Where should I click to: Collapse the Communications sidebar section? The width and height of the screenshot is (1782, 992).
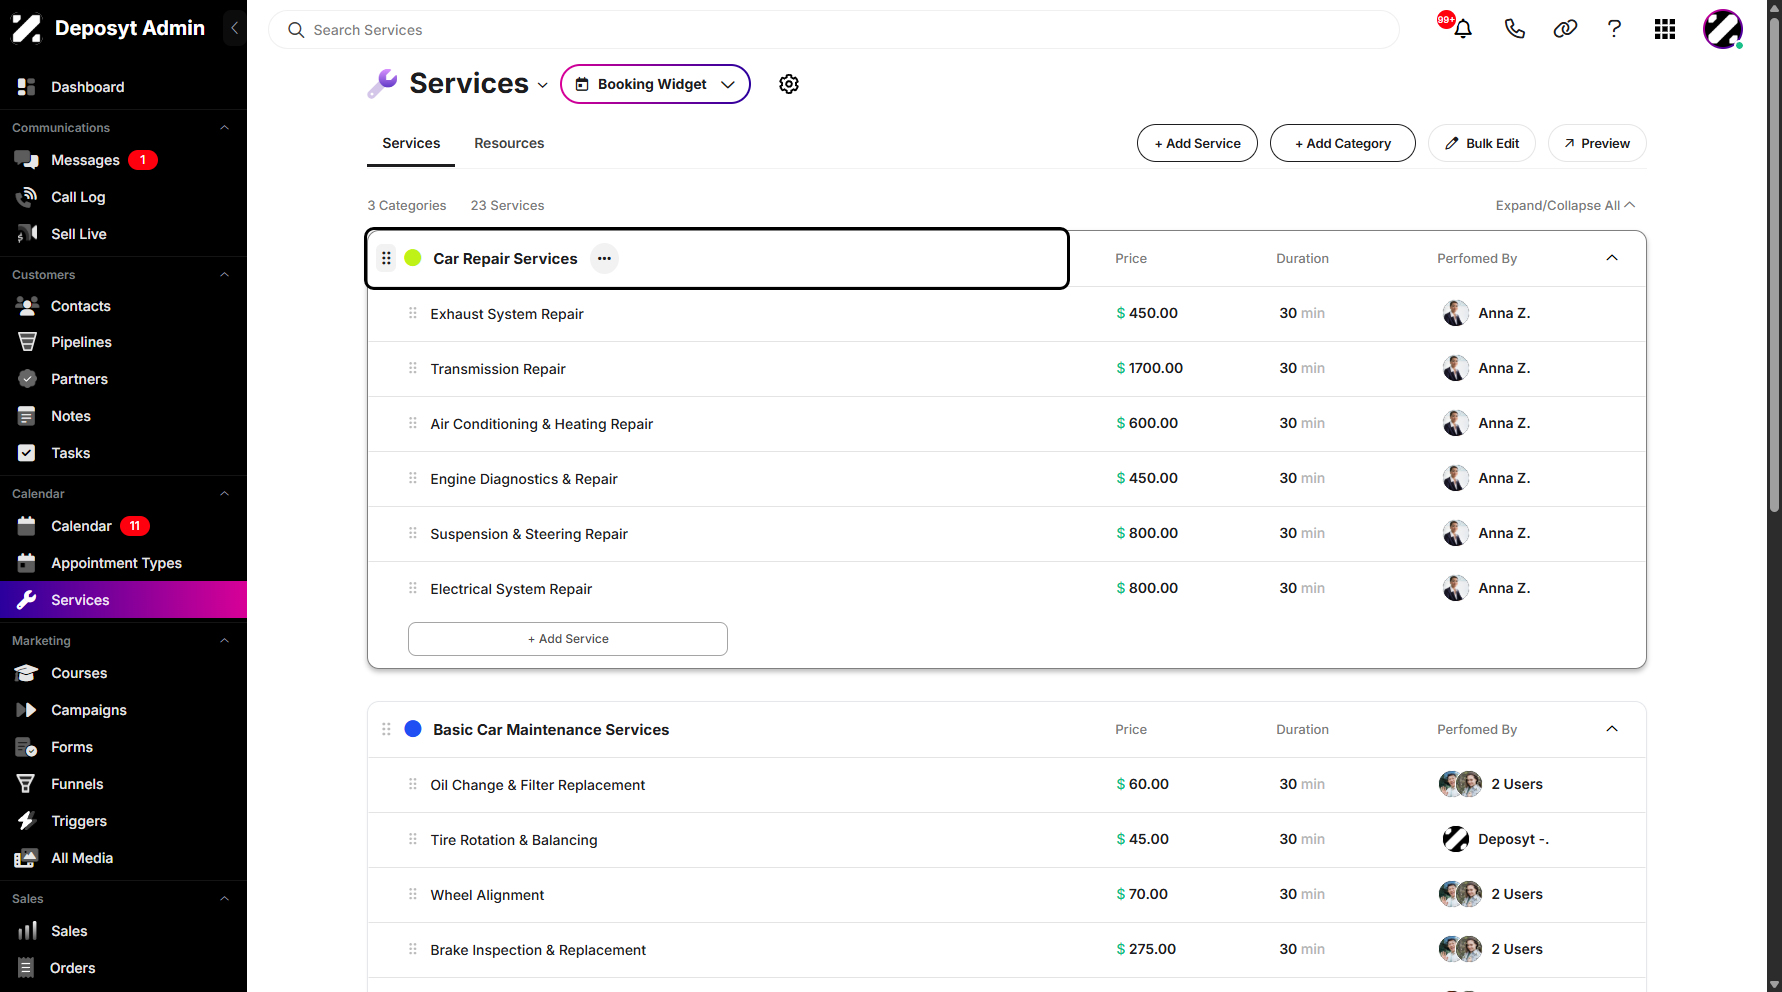click(224, 128)
